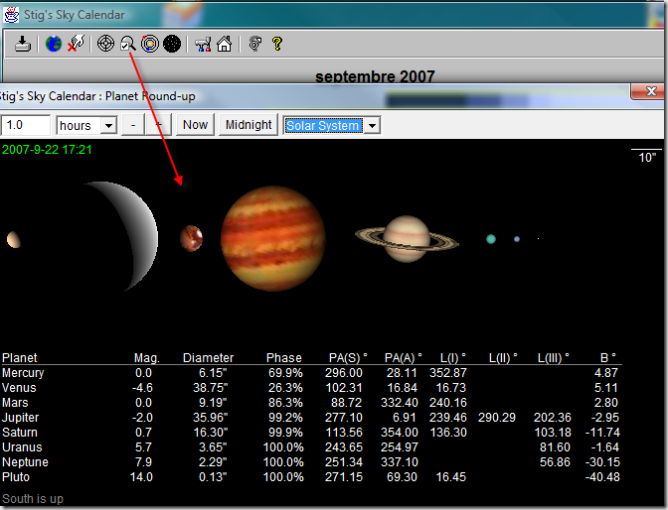
Task: Click the concentric orbit rings icon
Action: click(150, 44)
